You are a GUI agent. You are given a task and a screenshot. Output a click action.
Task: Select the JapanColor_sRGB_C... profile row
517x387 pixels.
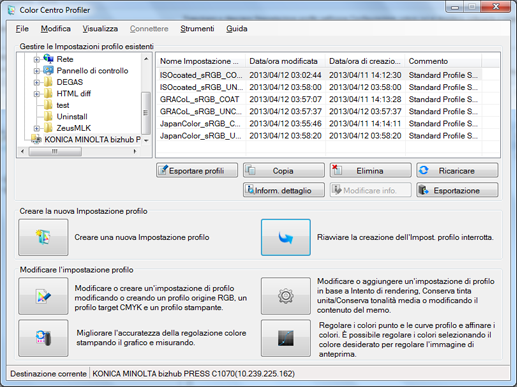point(319,124)
